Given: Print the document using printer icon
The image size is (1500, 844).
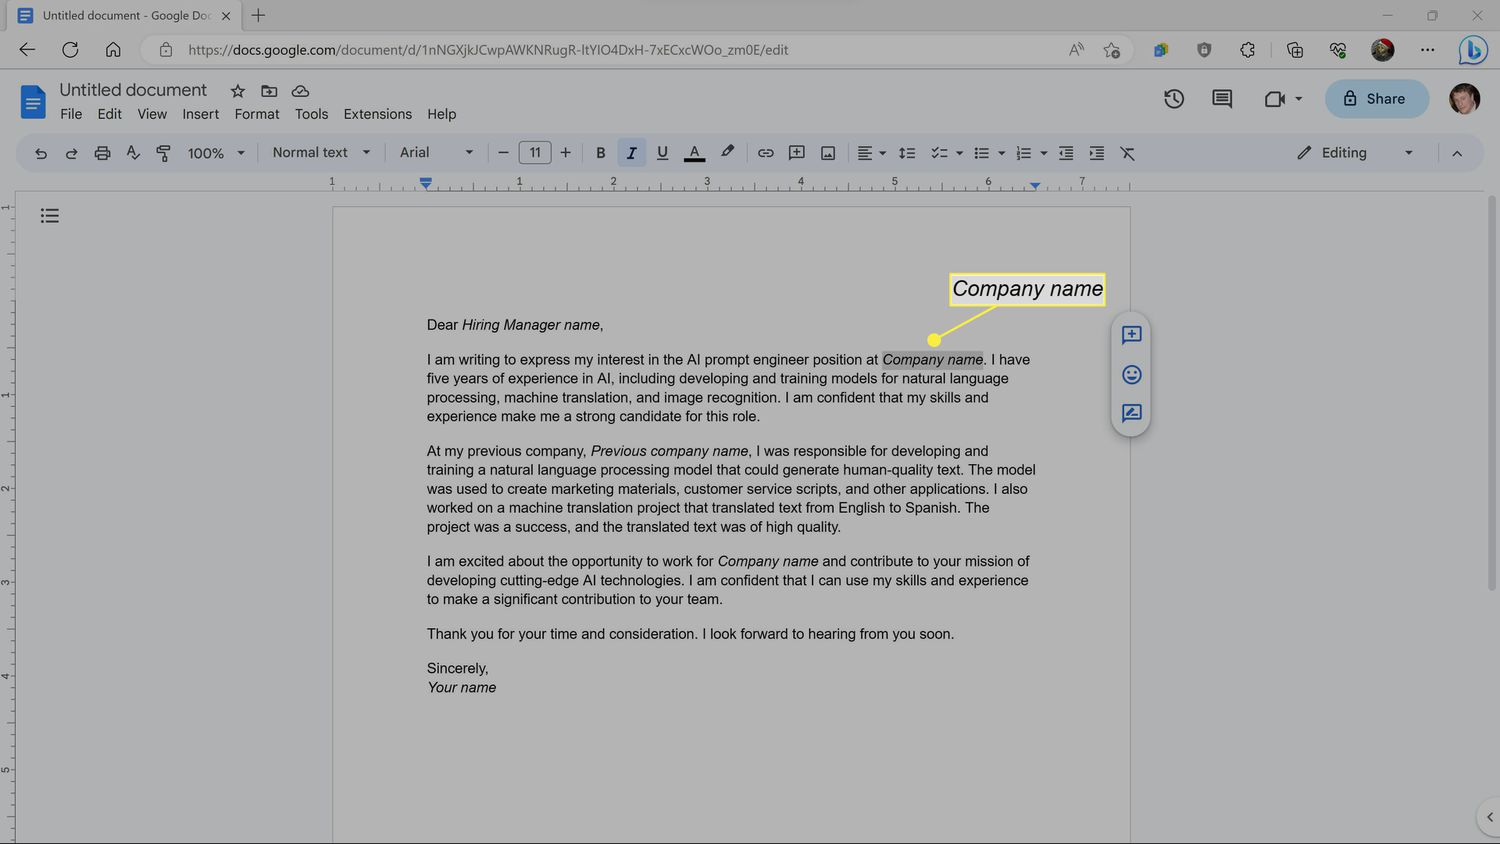Looking at the screenshot, I should [102, 153].
